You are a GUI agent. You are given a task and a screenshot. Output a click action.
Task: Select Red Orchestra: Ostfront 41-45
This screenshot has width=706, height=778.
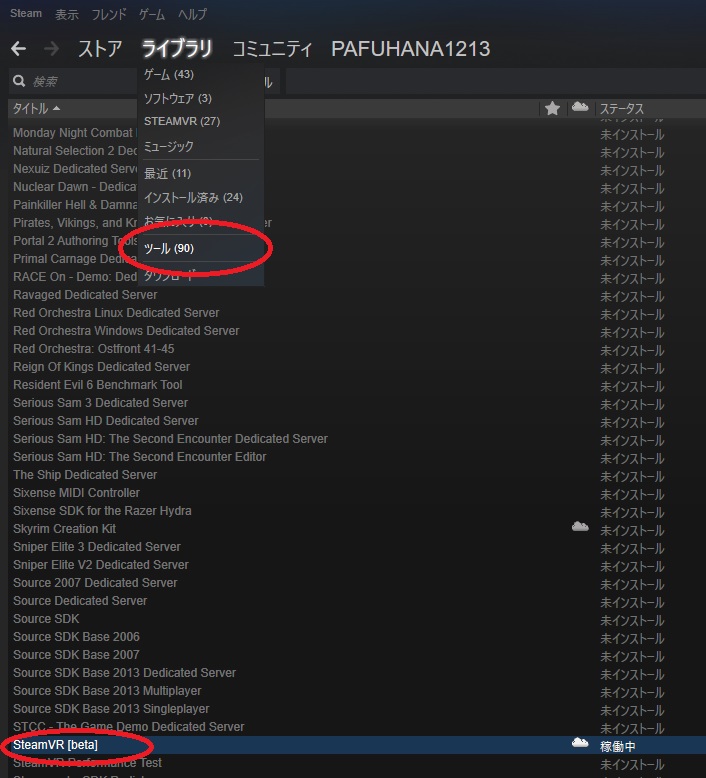pyautogui.click(x=94, y=349)
